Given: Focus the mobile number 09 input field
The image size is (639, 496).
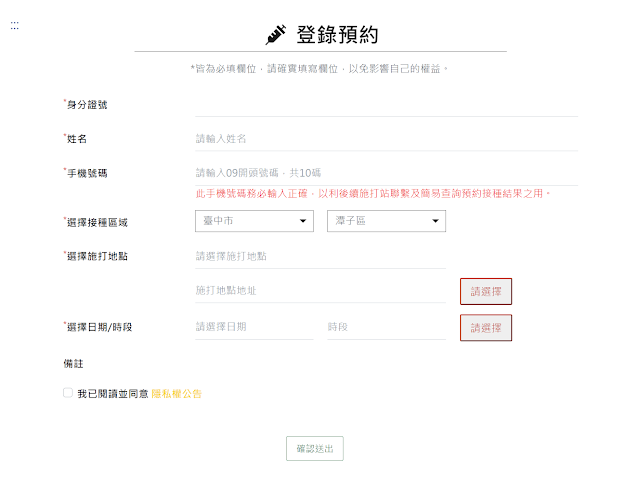Looking at the screenshot, I should [386, 173].
